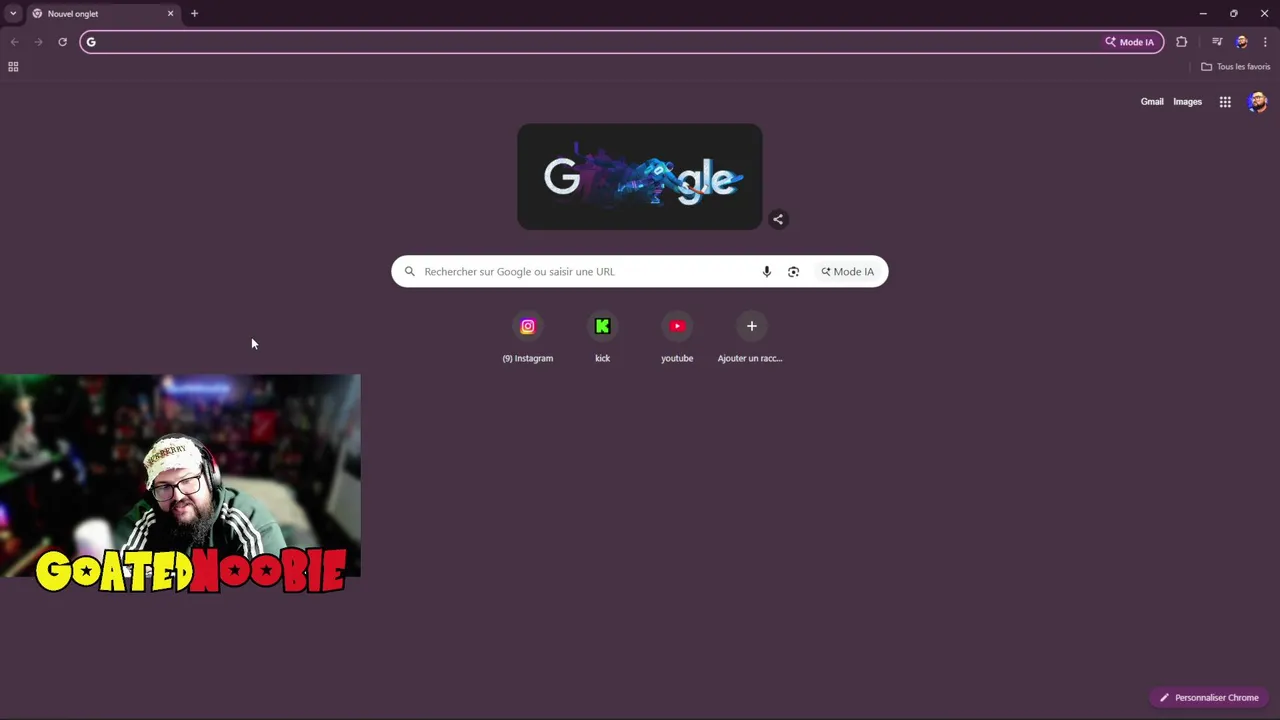Open the youtube shortcut
The width and height of the screenshot is (1280, 720).
677,337
